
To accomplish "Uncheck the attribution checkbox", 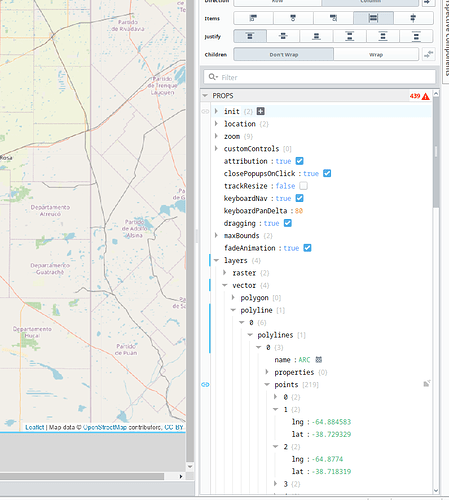I will [x=300, y=161].
